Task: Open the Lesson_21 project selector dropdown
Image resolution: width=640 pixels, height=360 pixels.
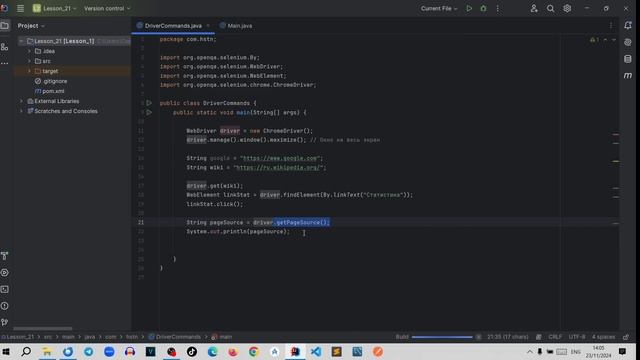Action: coord(54,8)
